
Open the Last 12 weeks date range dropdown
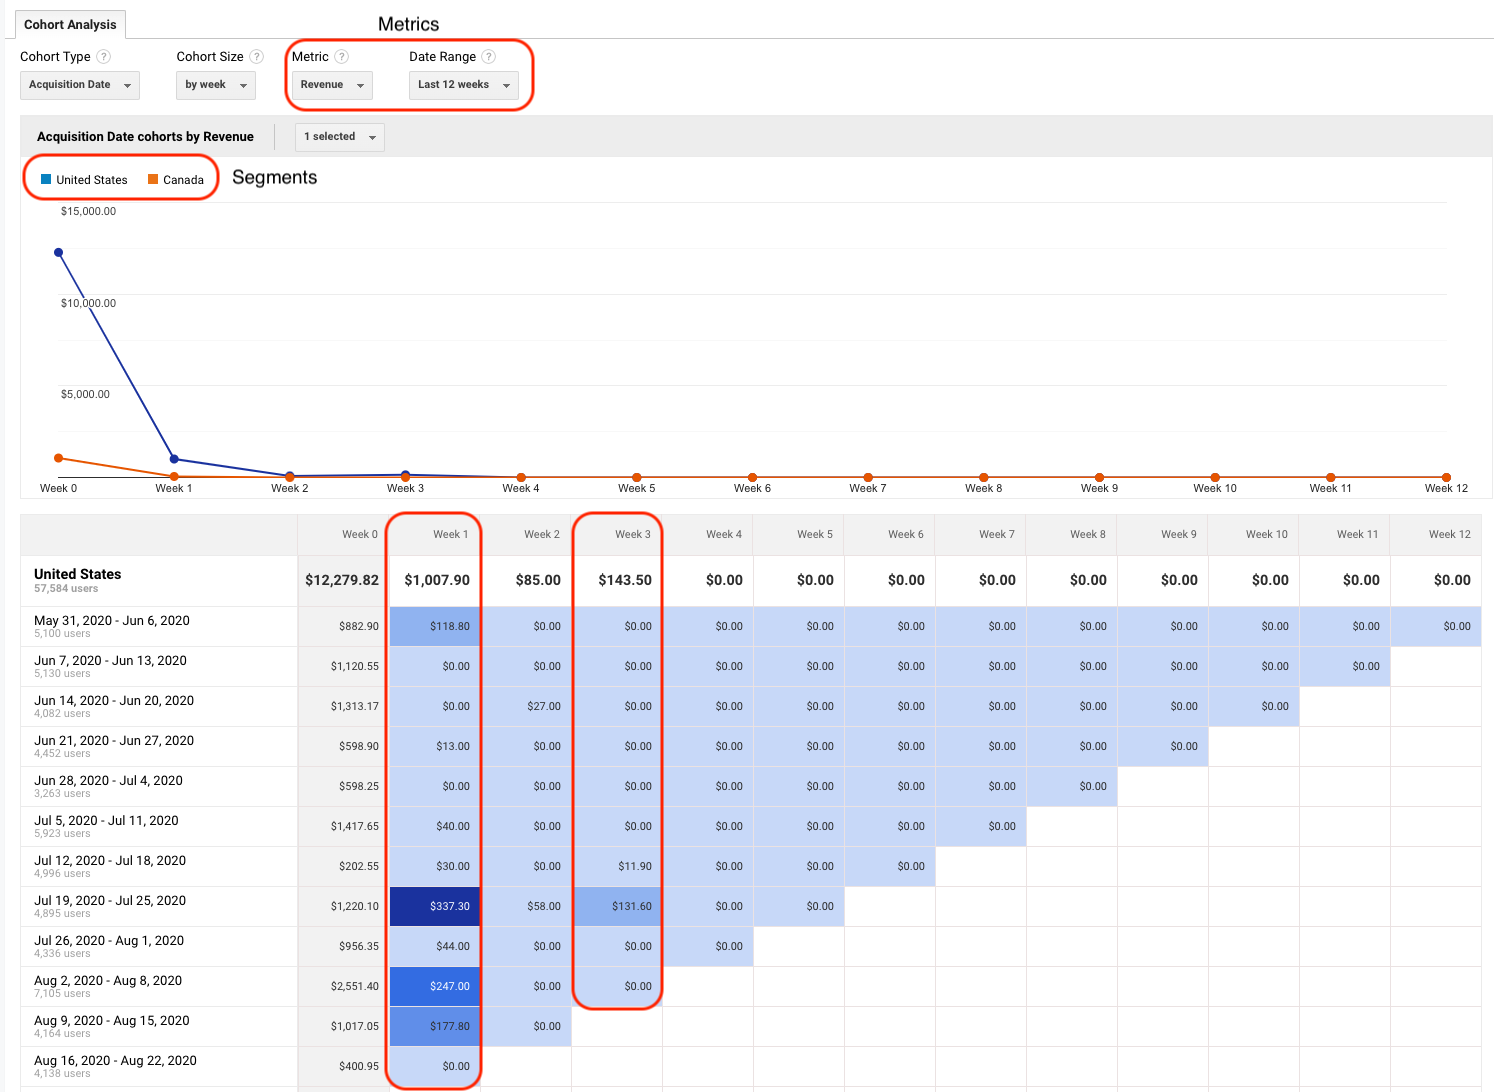pos(463,85)
